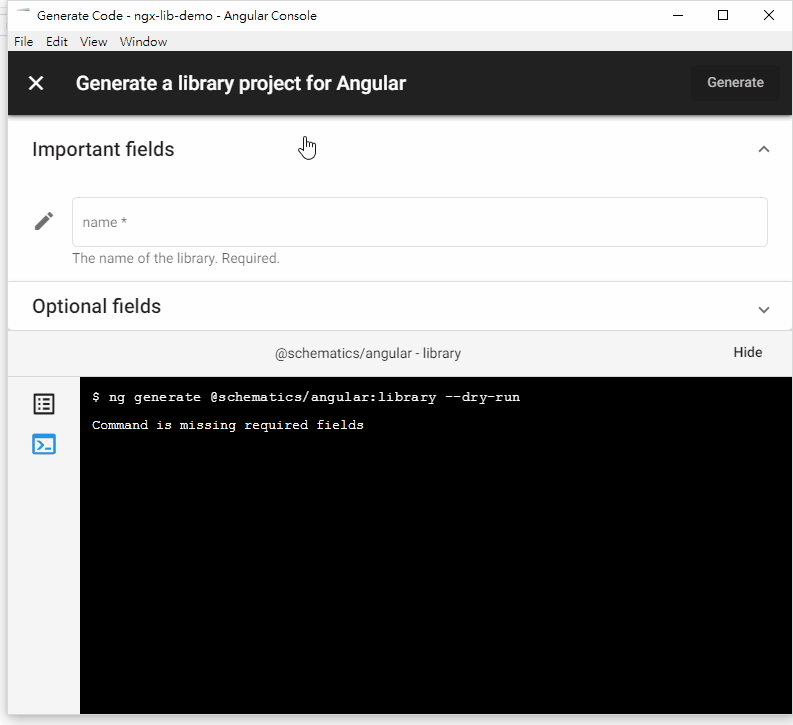Minimize the Angular Console window
793x725 pixels.
point(677,15)
